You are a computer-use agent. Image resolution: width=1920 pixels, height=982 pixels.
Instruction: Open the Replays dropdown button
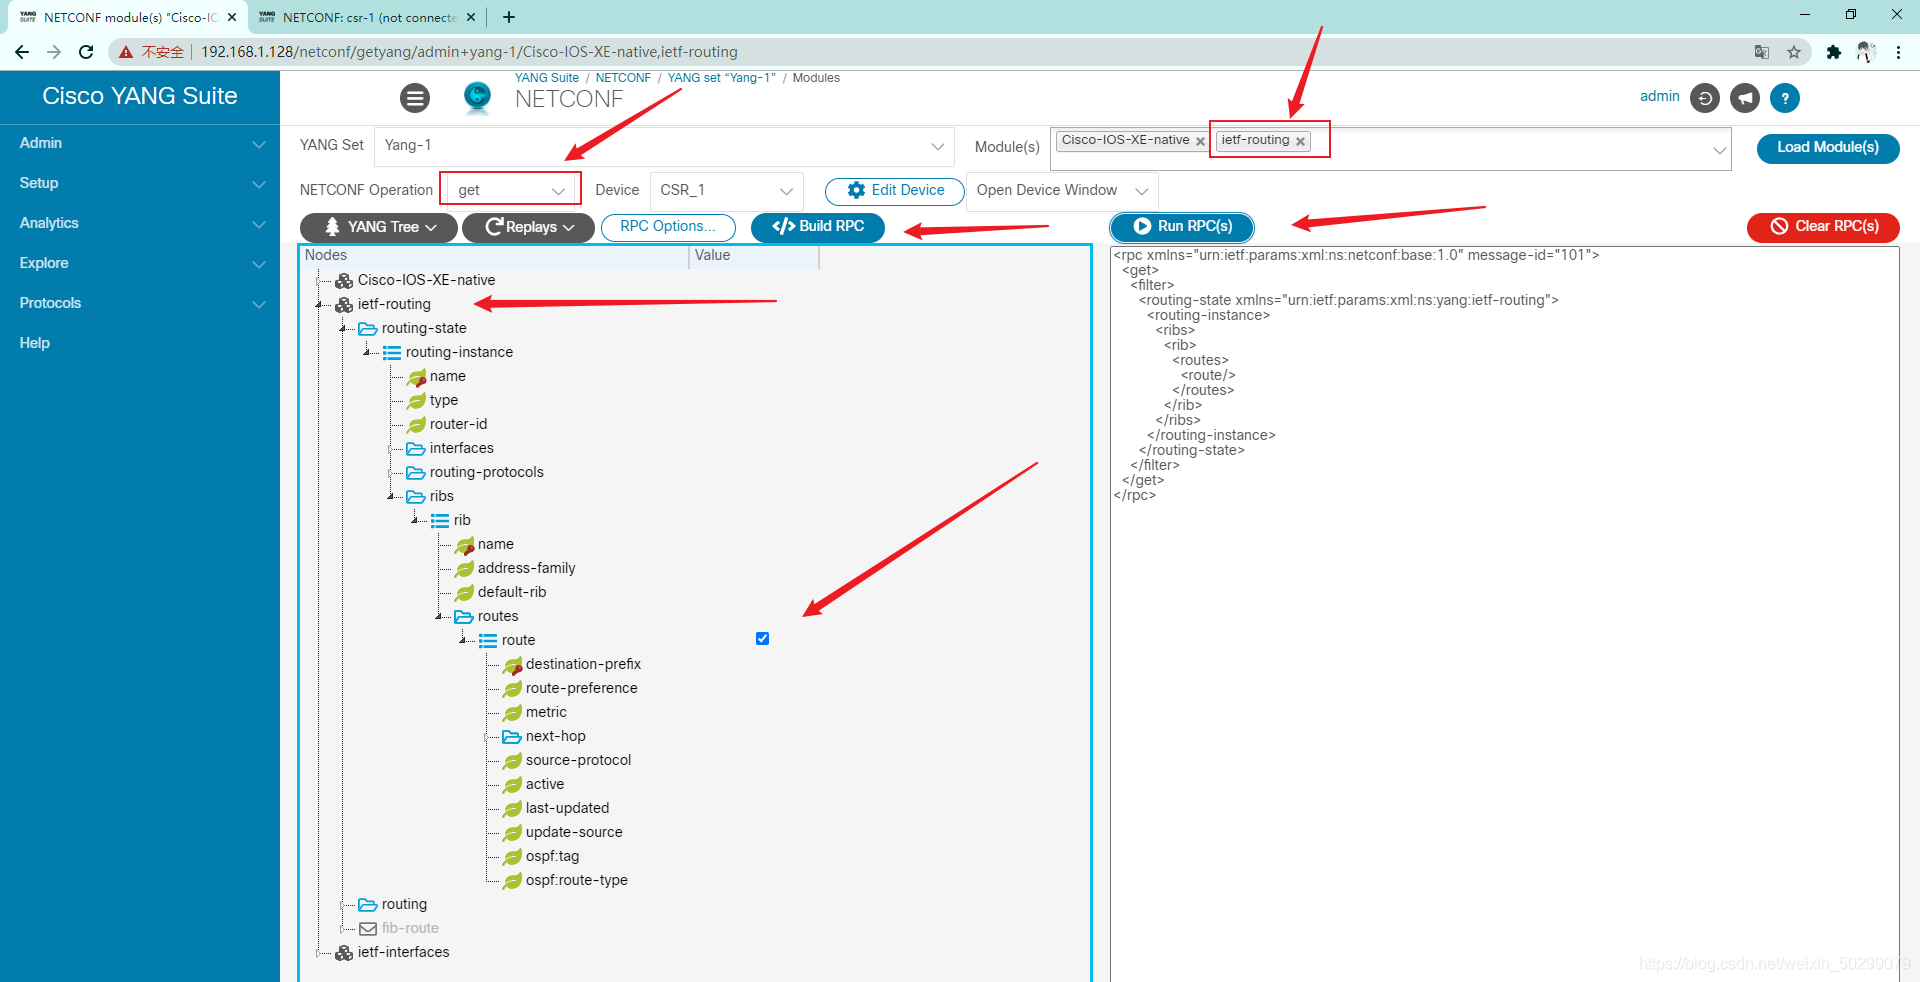pyautogui.click(x=528, y=228)
